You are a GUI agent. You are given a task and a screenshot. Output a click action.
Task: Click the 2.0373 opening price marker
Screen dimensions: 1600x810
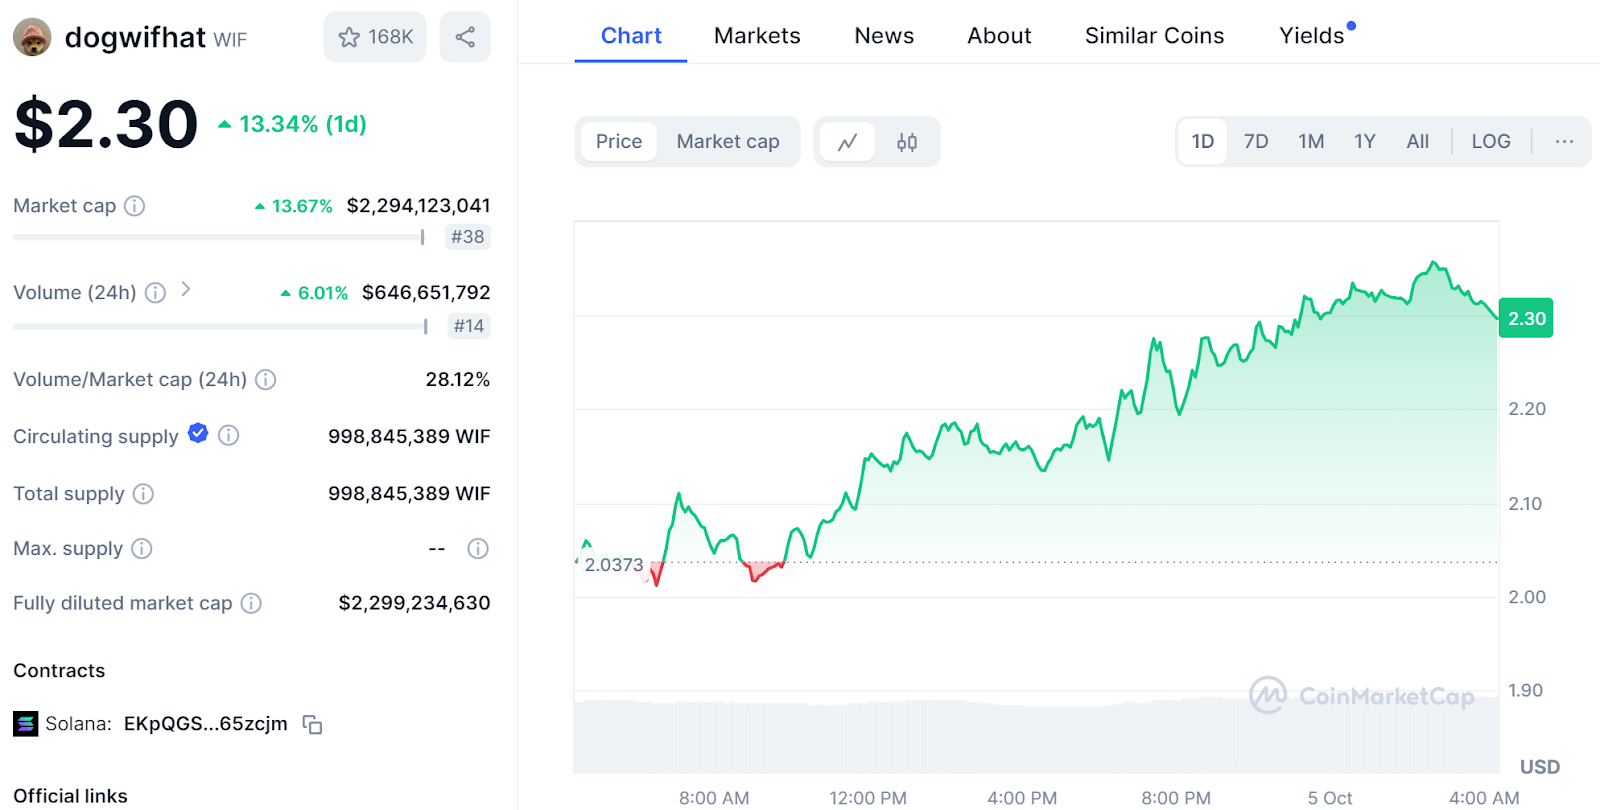pyautogui.click(x=614, y=565)
